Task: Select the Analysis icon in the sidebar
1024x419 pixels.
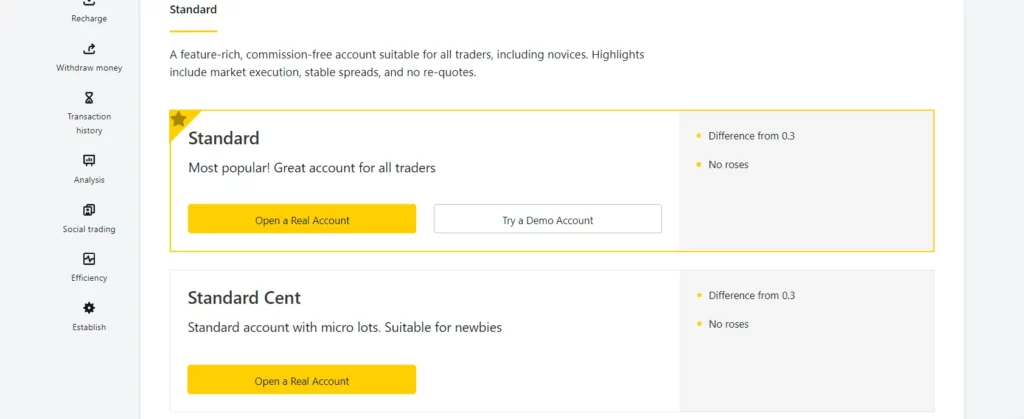Action: click(89, 160)
